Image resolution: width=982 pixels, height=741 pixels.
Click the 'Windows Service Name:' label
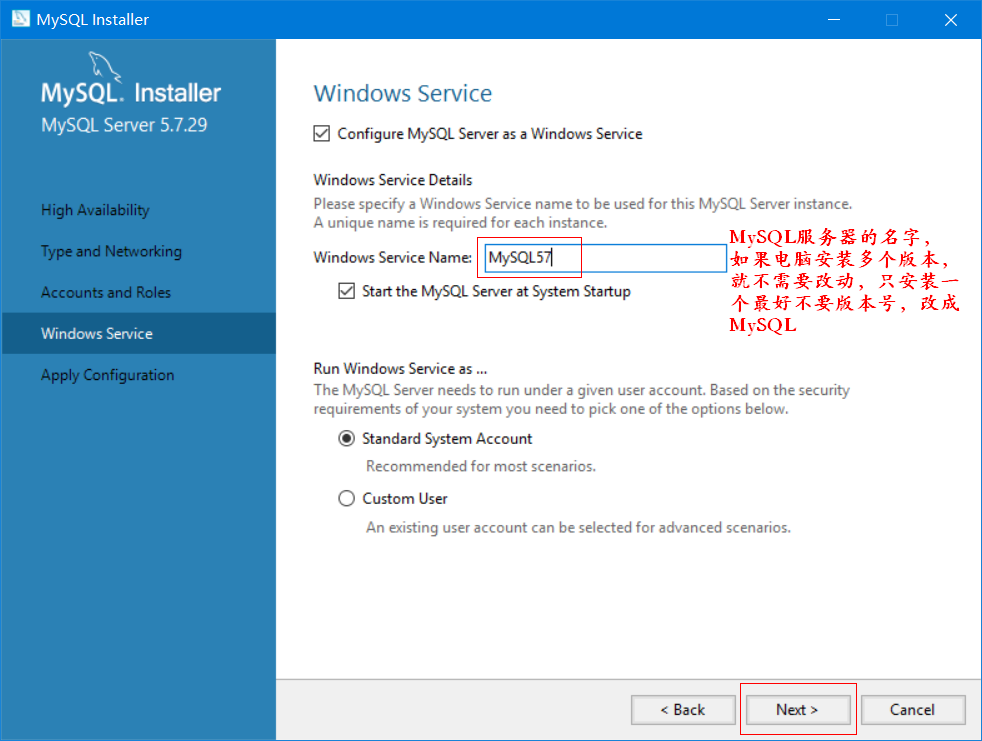393,257
